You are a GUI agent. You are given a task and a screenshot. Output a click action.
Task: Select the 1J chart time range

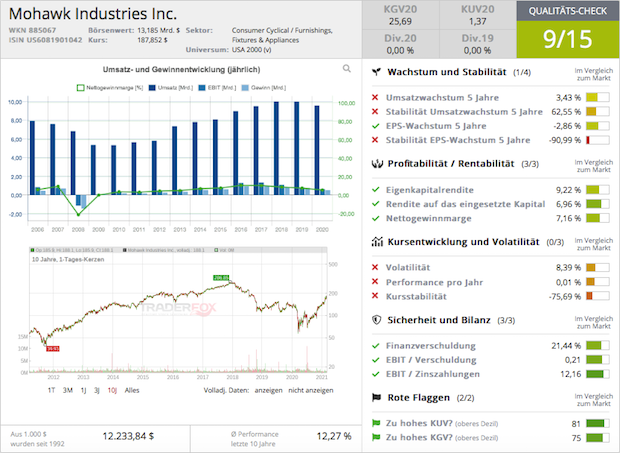[83, 390]
